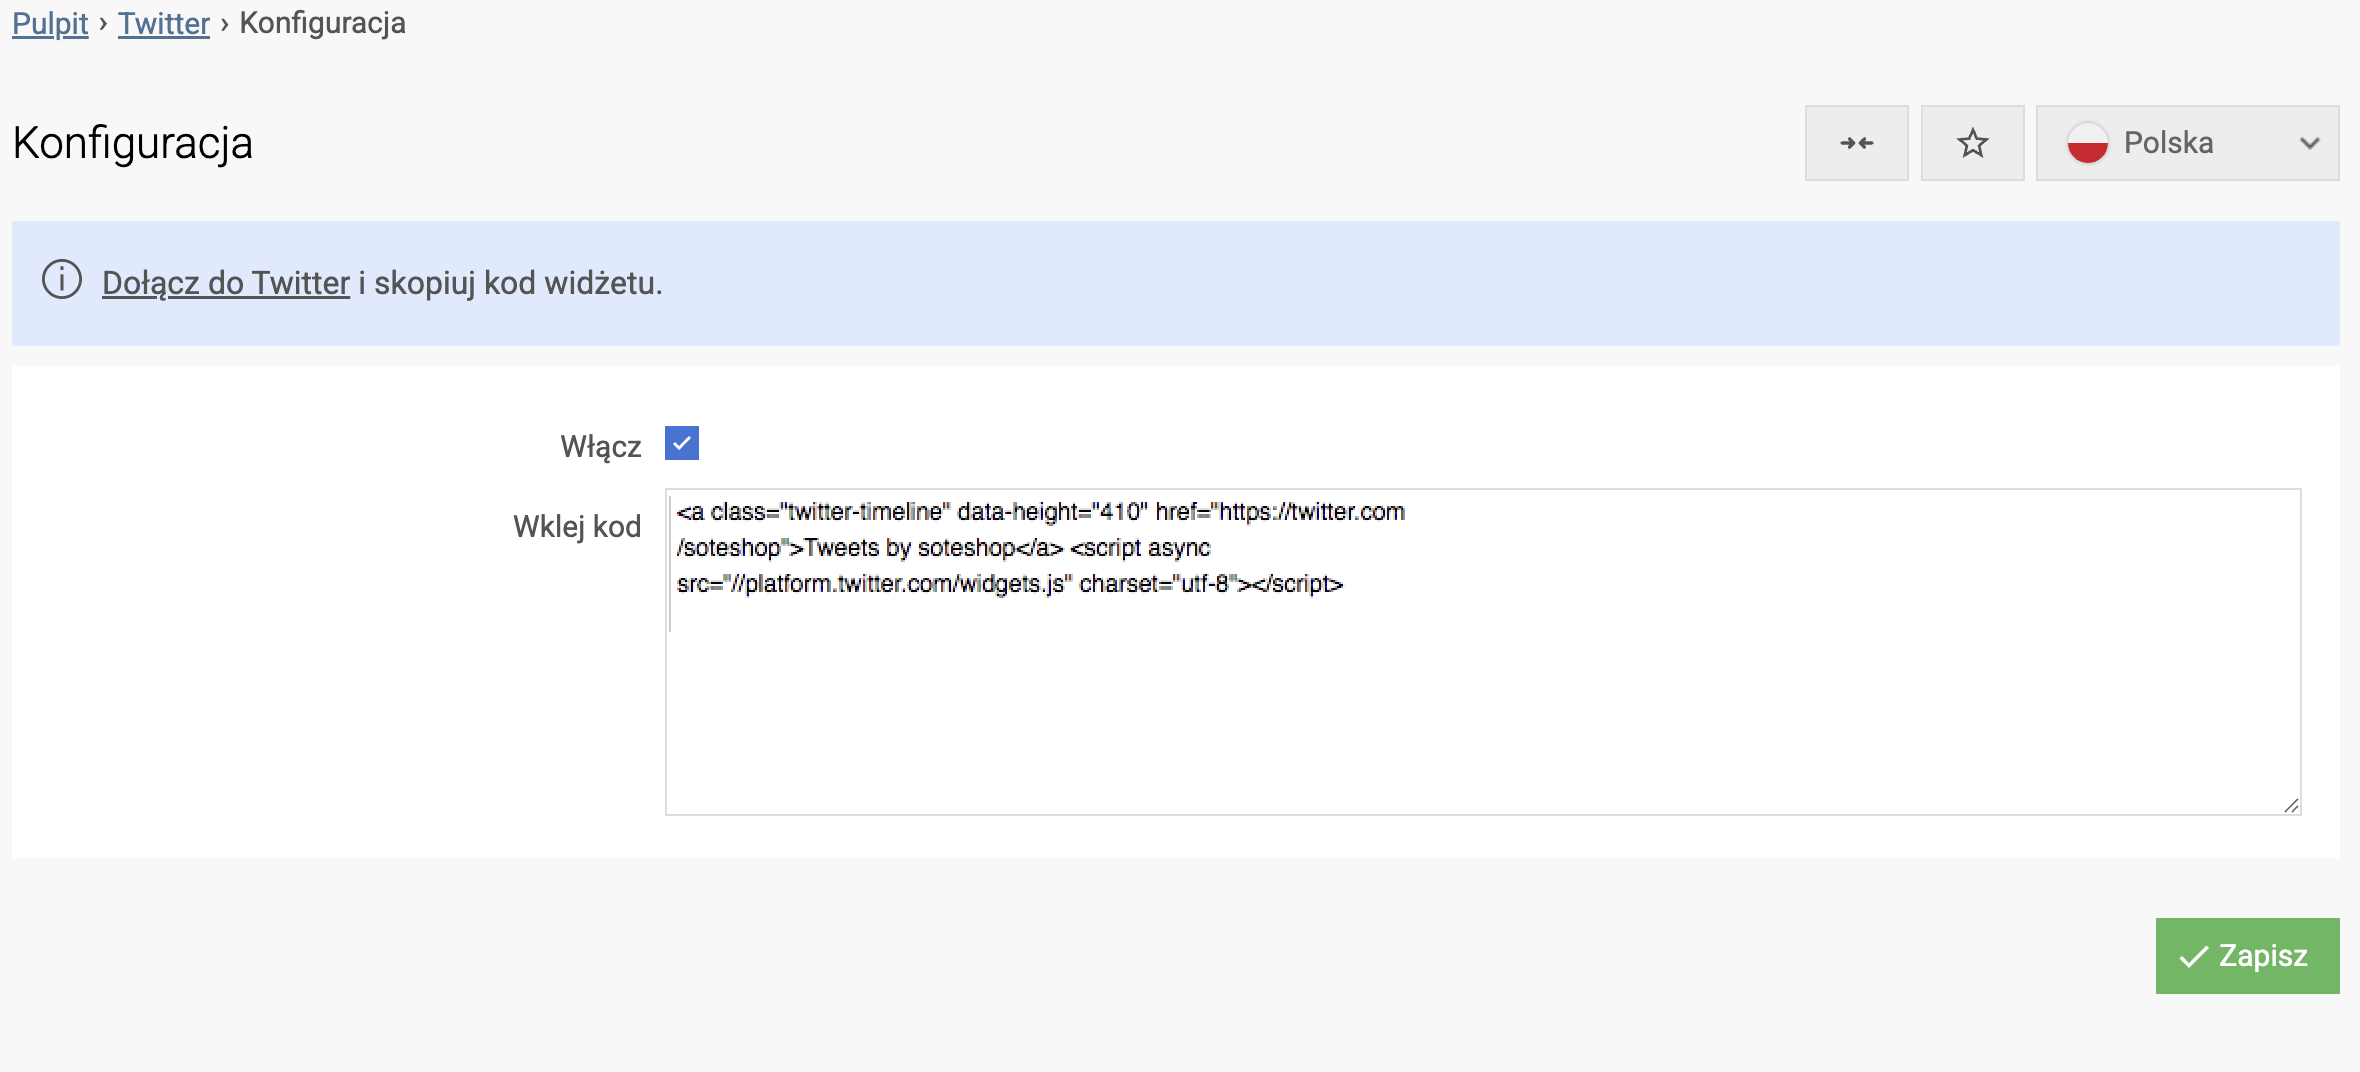Go to Pulpit breadcrumb
Screen dimensions: 2360x1072
click(x=50, y=23)
